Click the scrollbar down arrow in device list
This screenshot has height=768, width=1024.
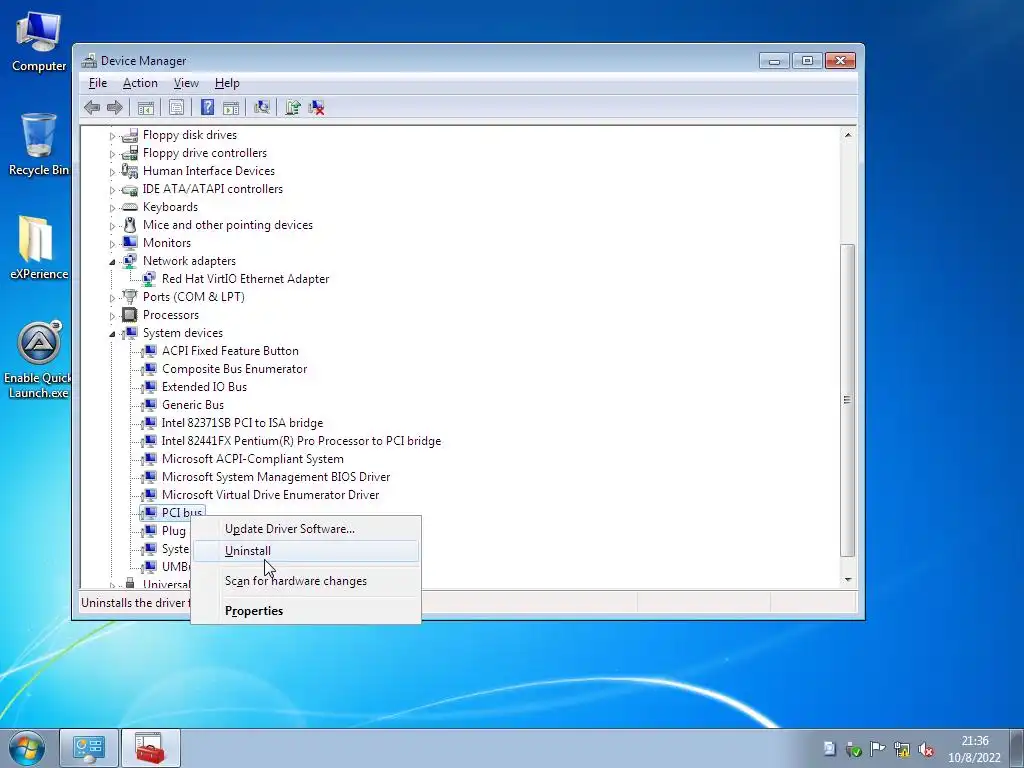[x=848, y=579]
